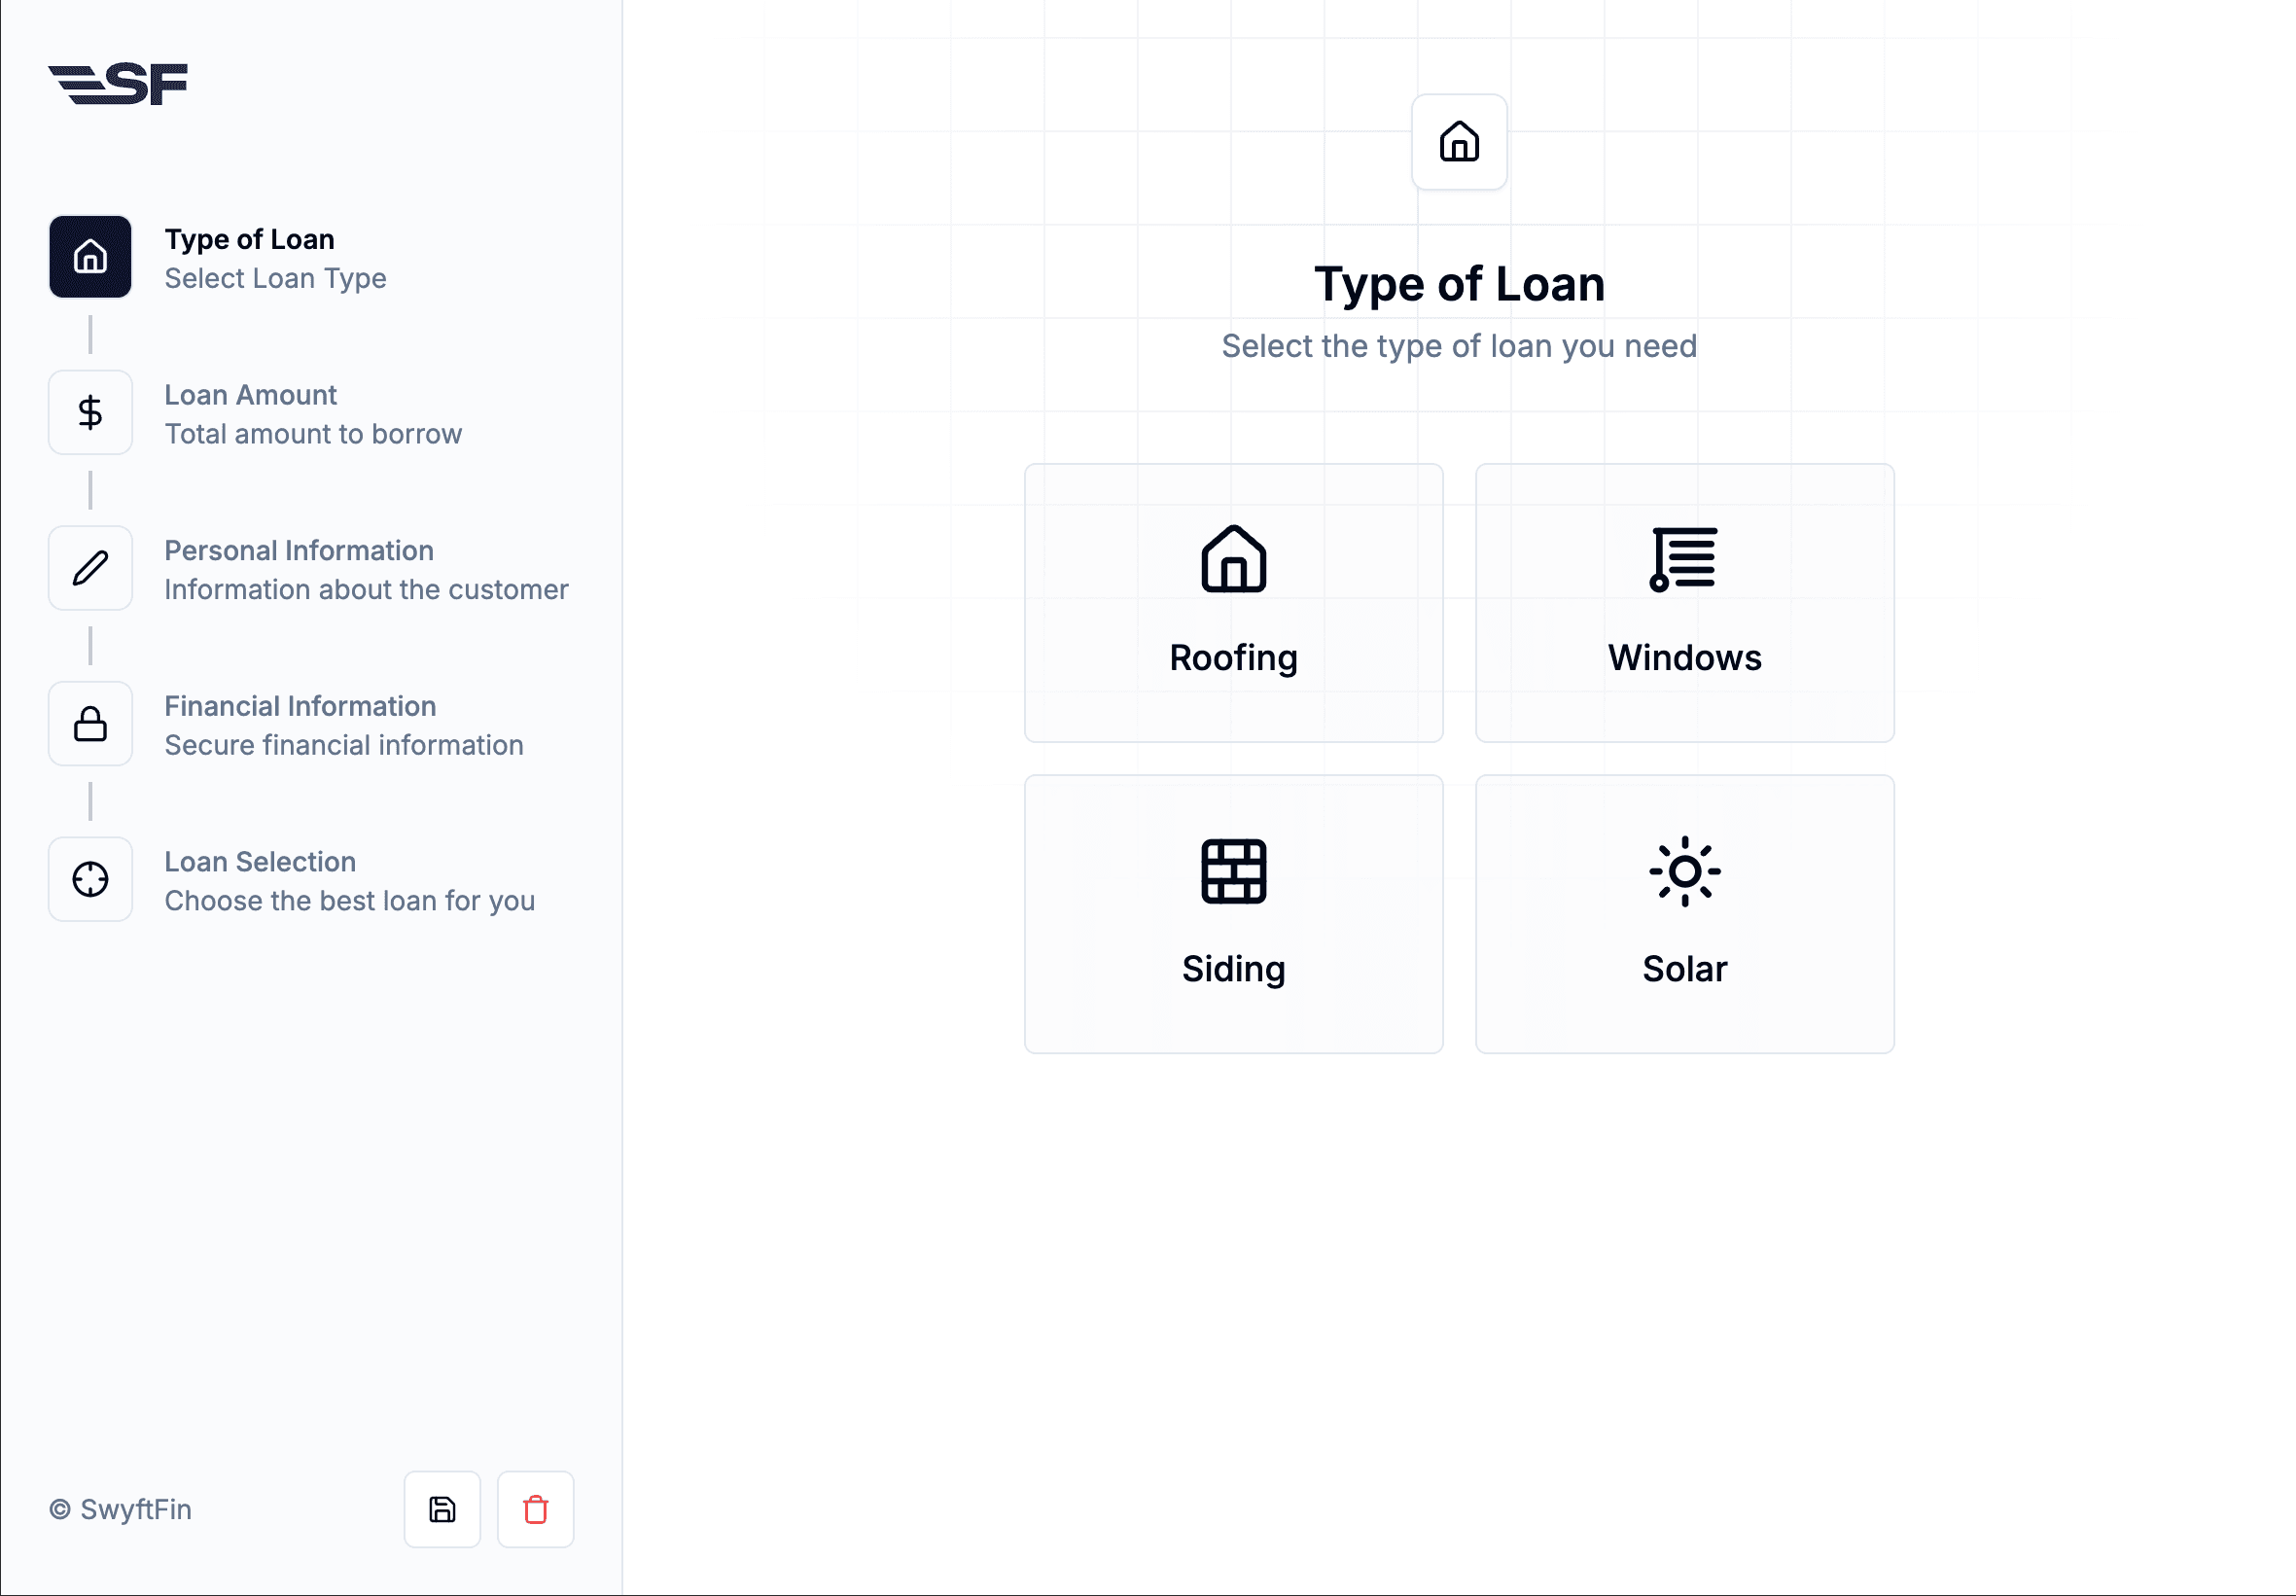Choose the Windows loan card
2296x1596 pixels.
[x=1684, y=603]
